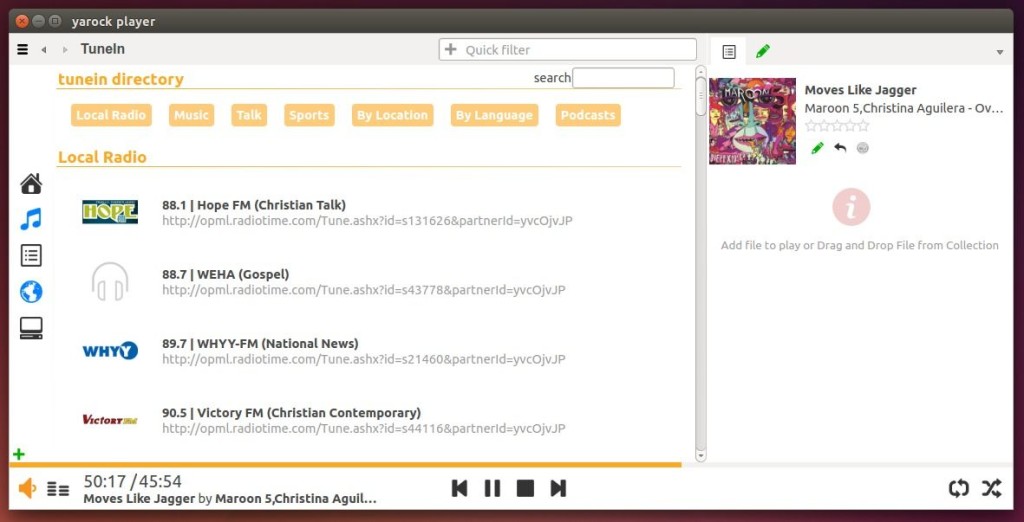
Task: Go forward with the right arrow
Action: click(x=65, y=50)
